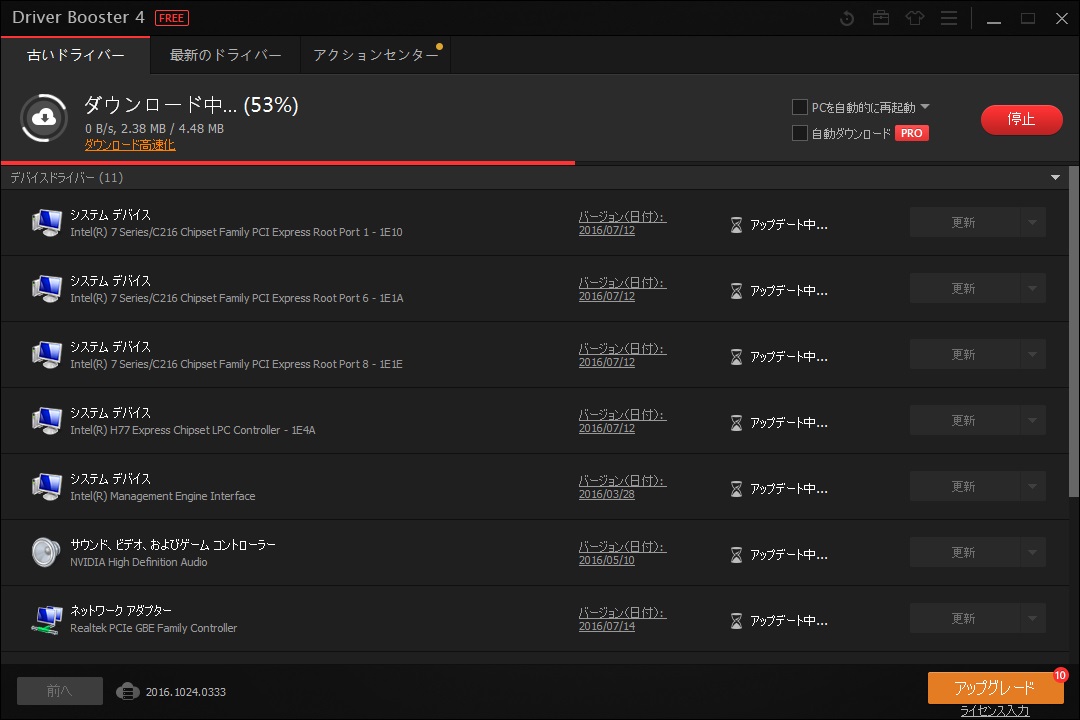
Task: Open ライセンス入力 link
Action: point(995,710)
